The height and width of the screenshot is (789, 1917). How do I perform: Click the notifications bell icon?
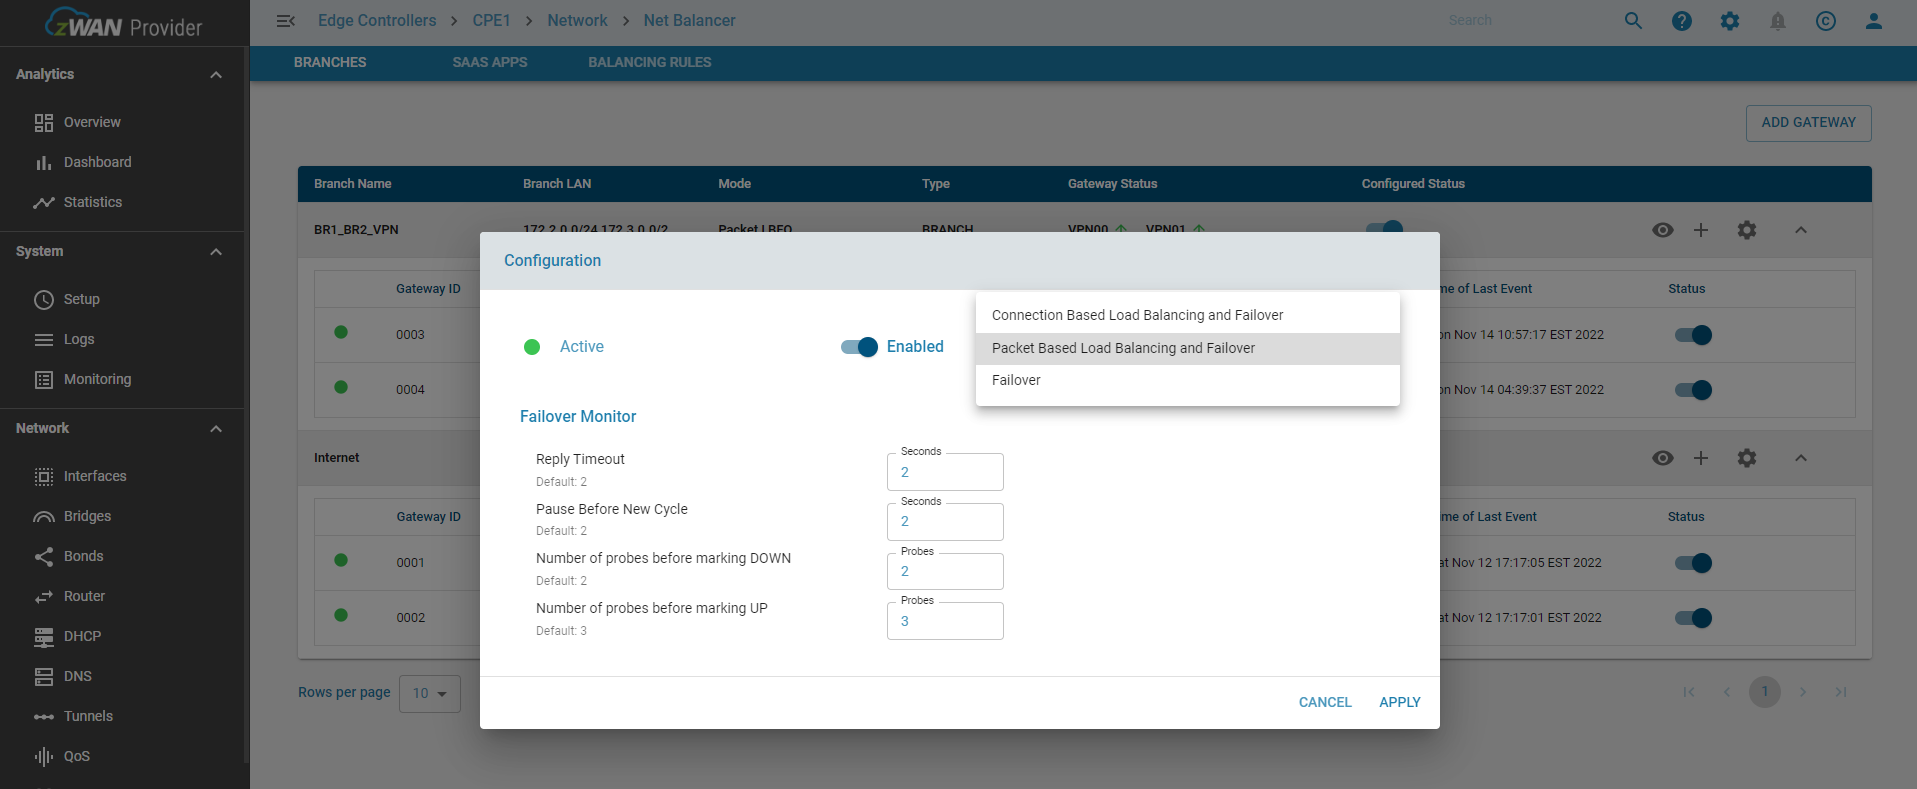1778,21
